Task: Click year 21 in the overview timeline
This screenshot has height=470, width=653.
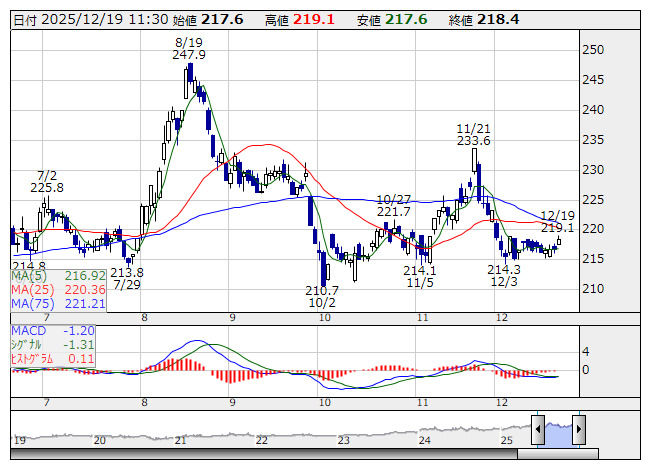Action: 180,439
